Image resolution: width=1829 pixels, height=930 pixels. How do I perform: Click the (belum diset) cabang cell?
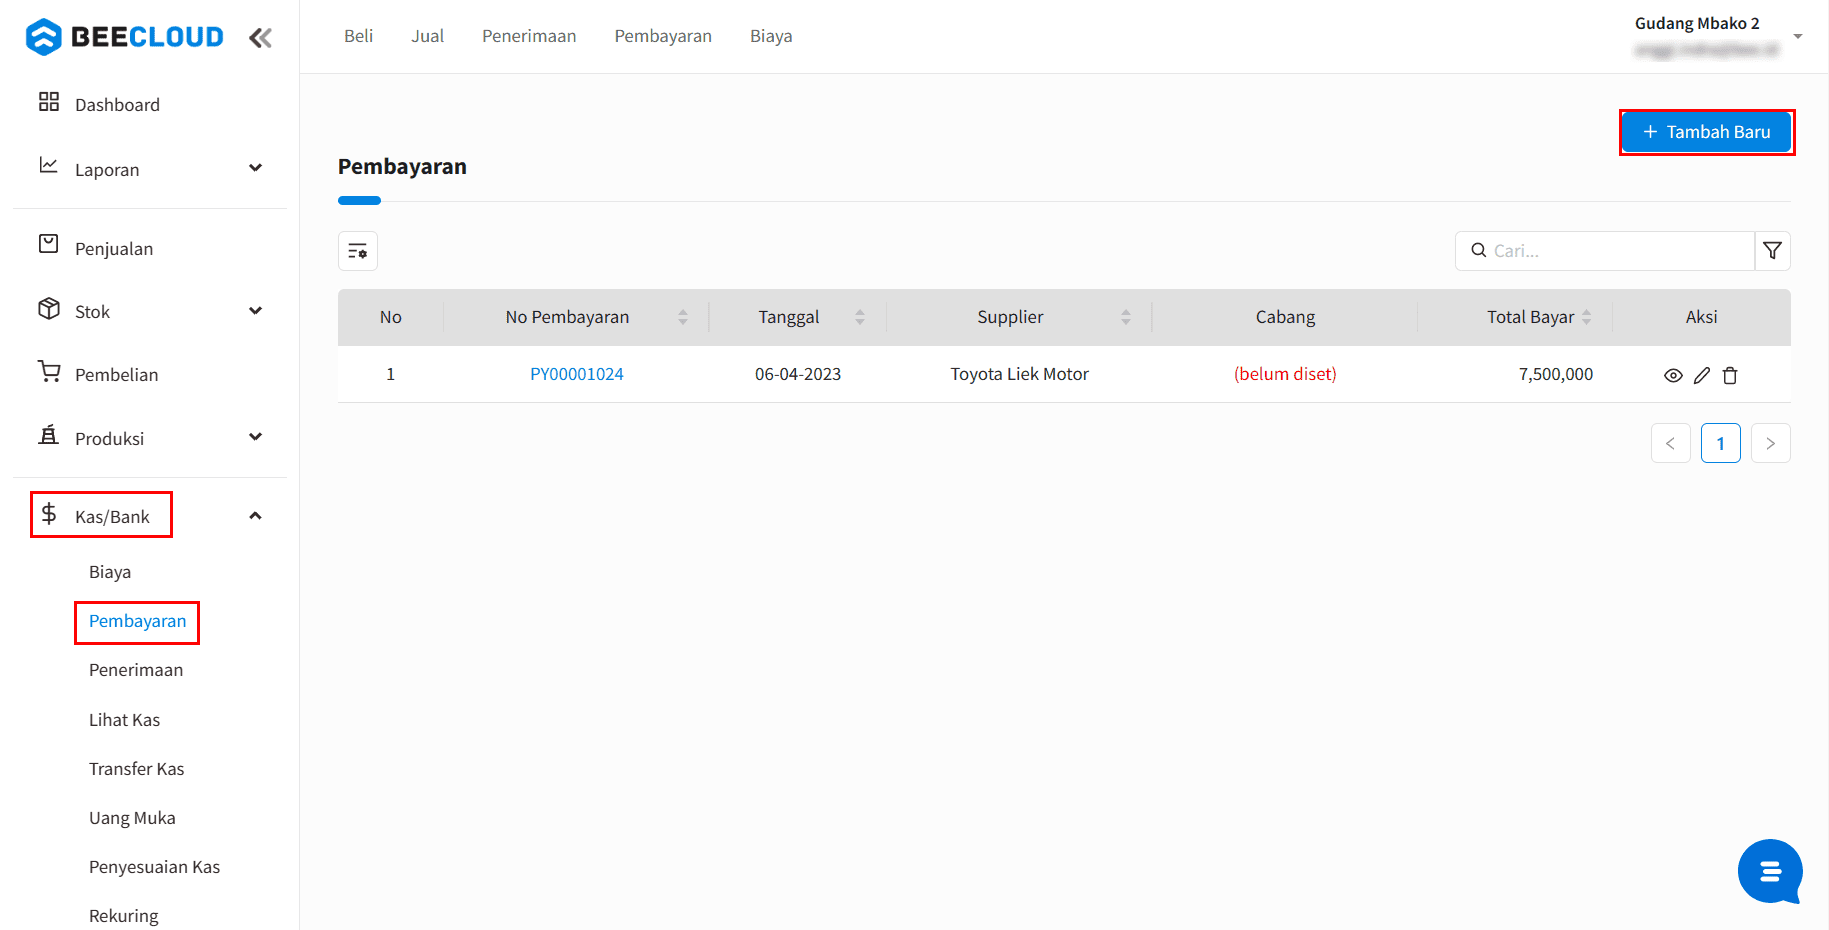[x=1285, y=374]
